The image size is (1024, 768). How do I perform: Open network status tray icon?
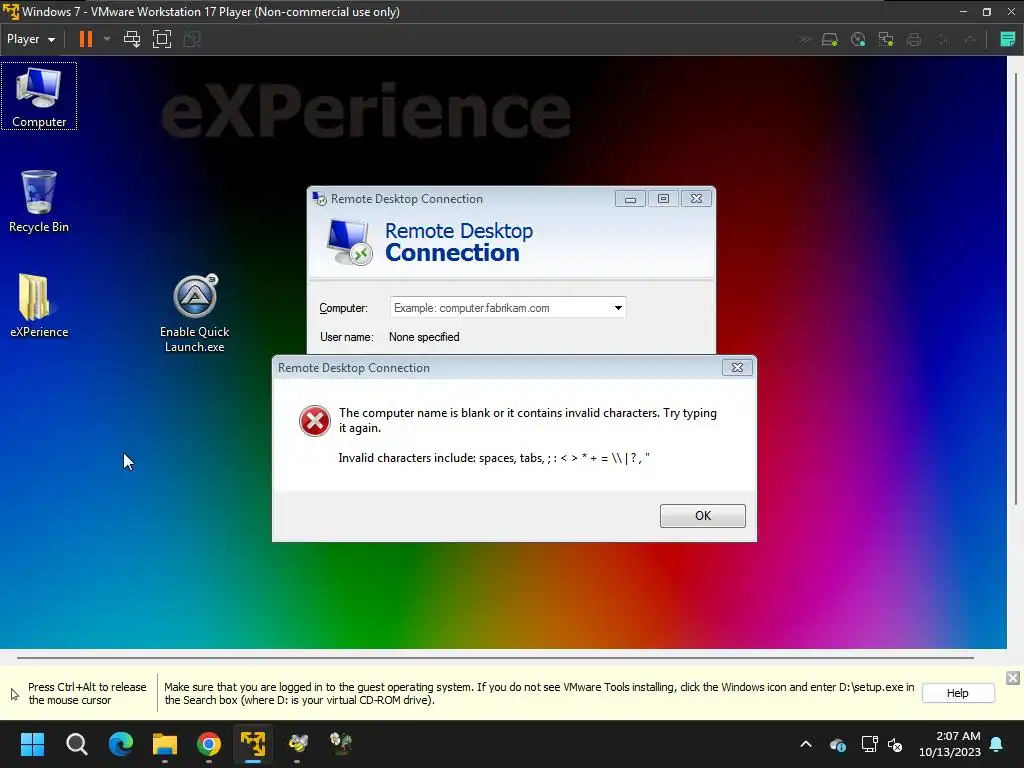point(869,744)
